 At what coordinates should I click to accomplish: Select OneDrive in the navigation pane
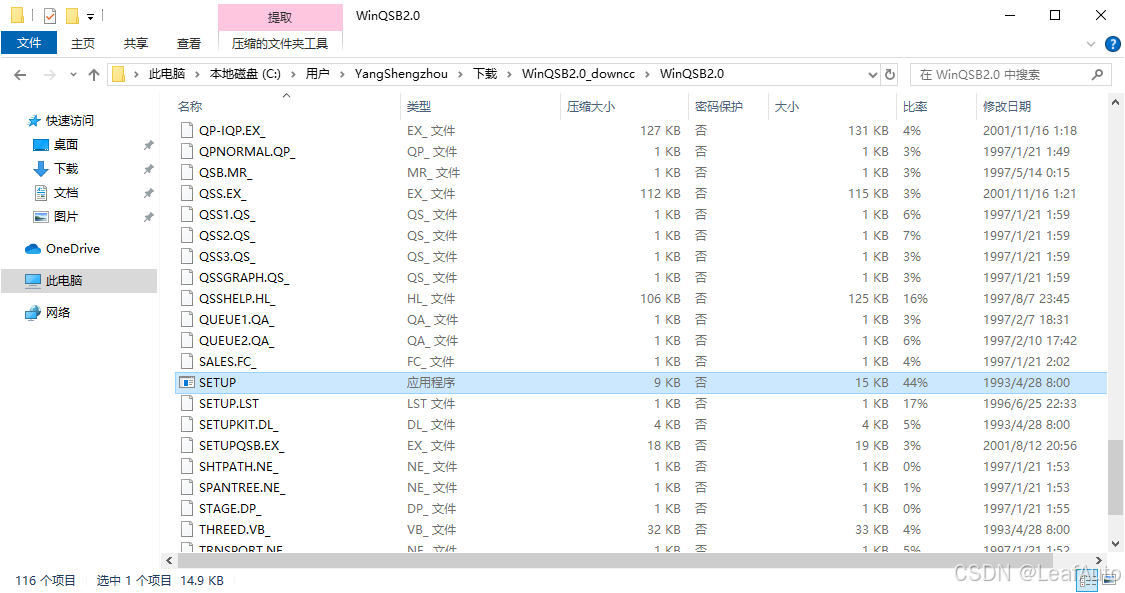point(72,249)
